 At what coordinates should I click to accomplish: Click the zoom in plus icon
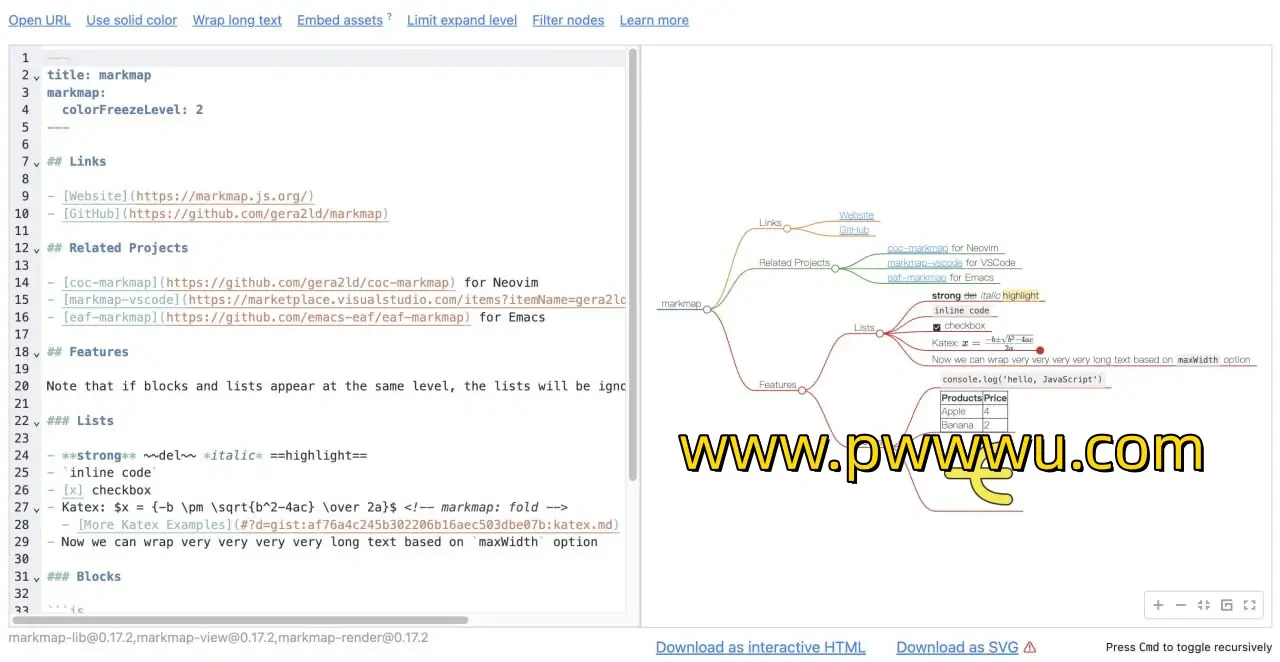coord(1158,605)
